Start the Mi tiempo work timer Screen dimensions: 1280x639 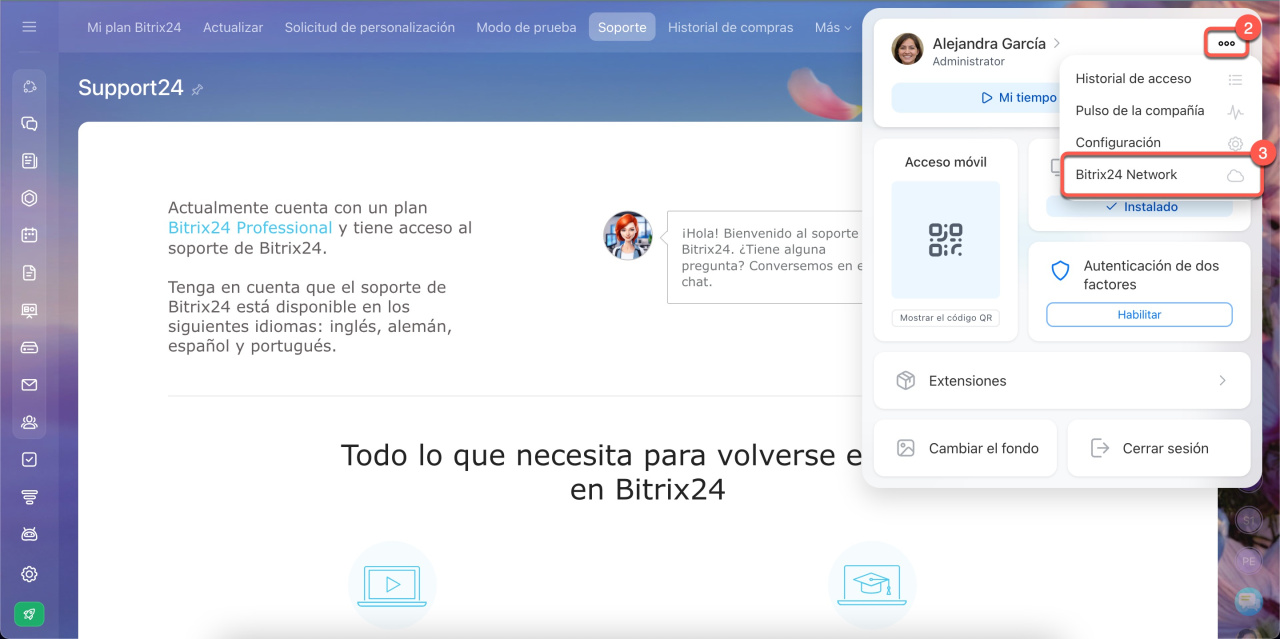1020,98
